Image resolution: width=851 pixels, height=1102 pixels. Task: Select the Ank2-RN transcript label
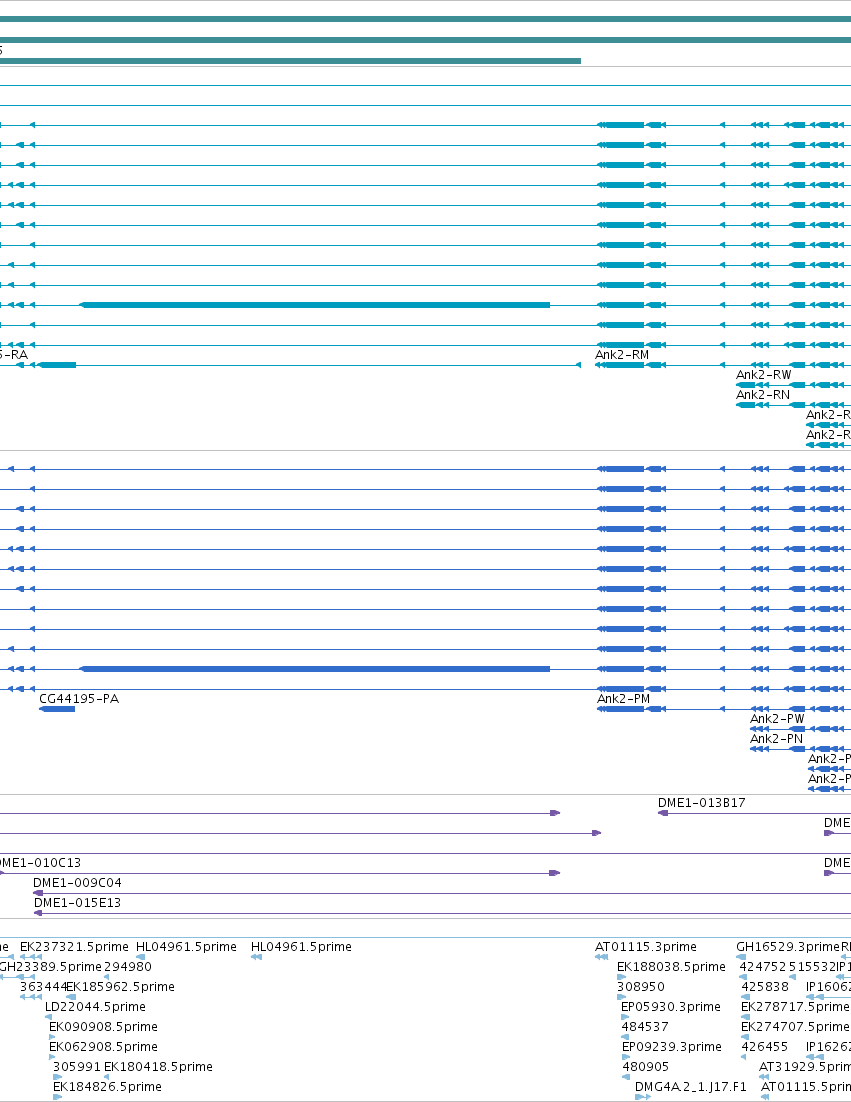click(x=762, y=395)
